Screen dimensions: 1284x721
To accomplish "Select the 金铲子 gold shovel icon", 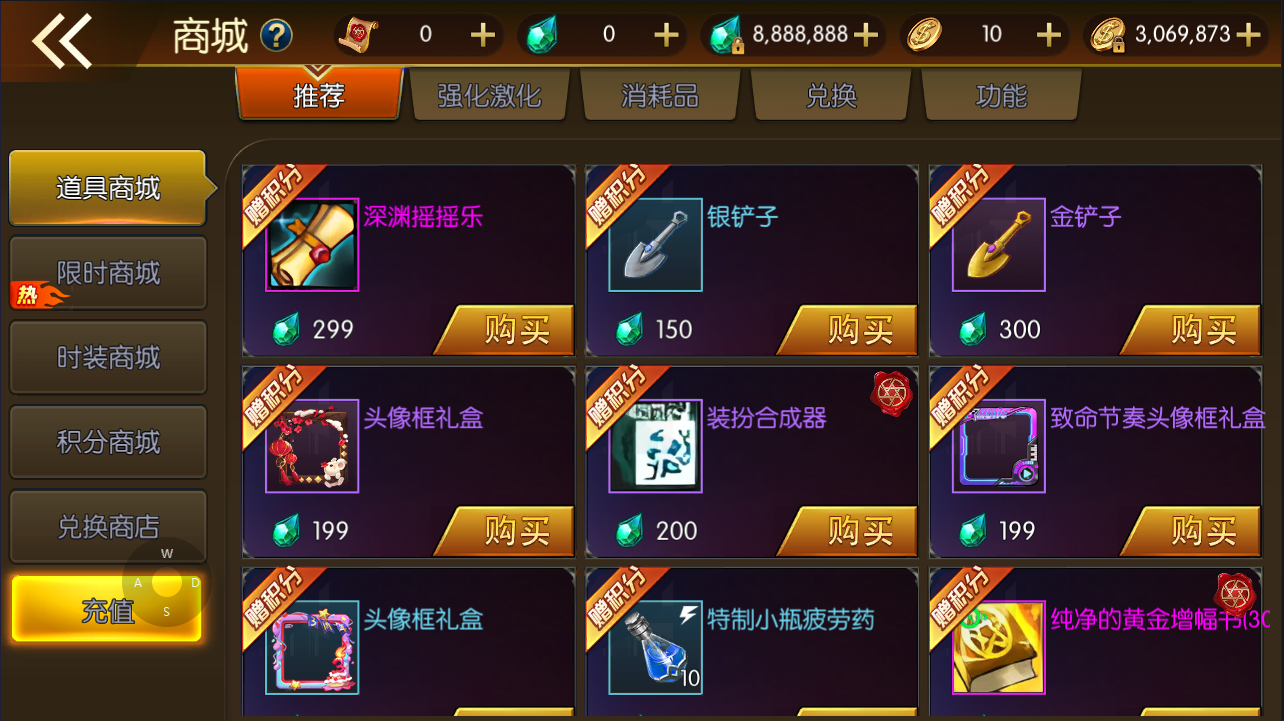I will point(998,245).
